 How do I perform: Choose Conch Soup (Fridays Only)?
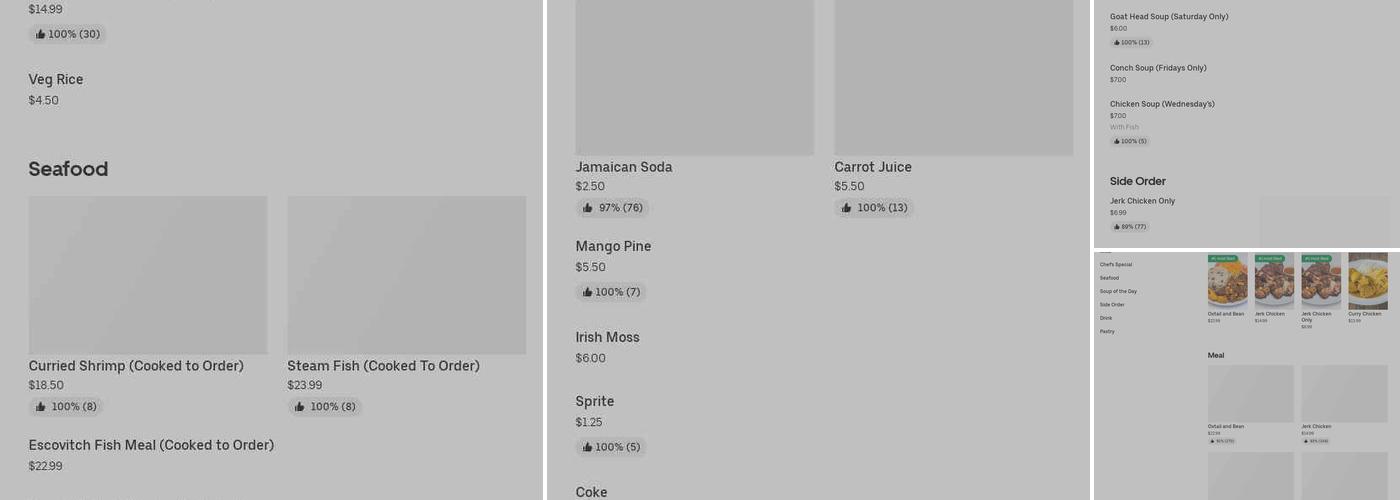(1158, 68)
